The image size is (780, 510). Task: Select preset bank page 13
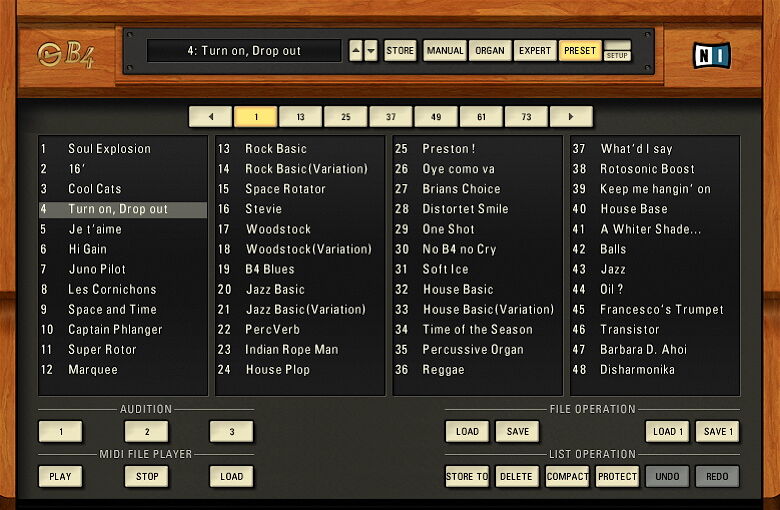pos(300,117)
